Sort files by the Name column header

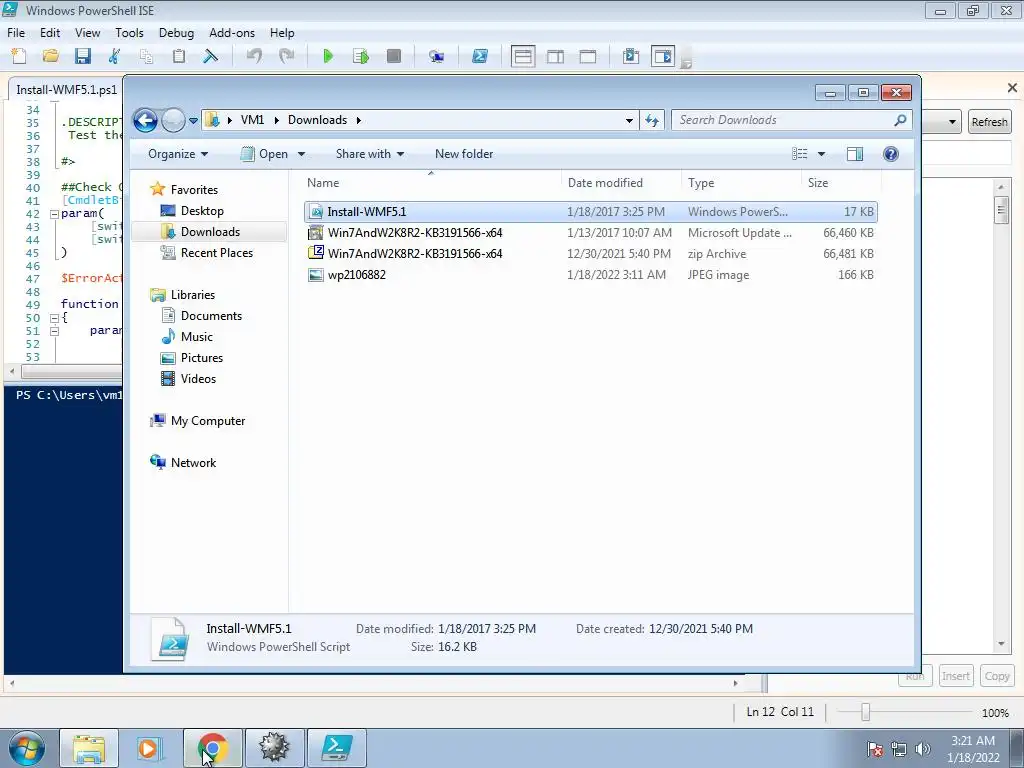[431, 183]
